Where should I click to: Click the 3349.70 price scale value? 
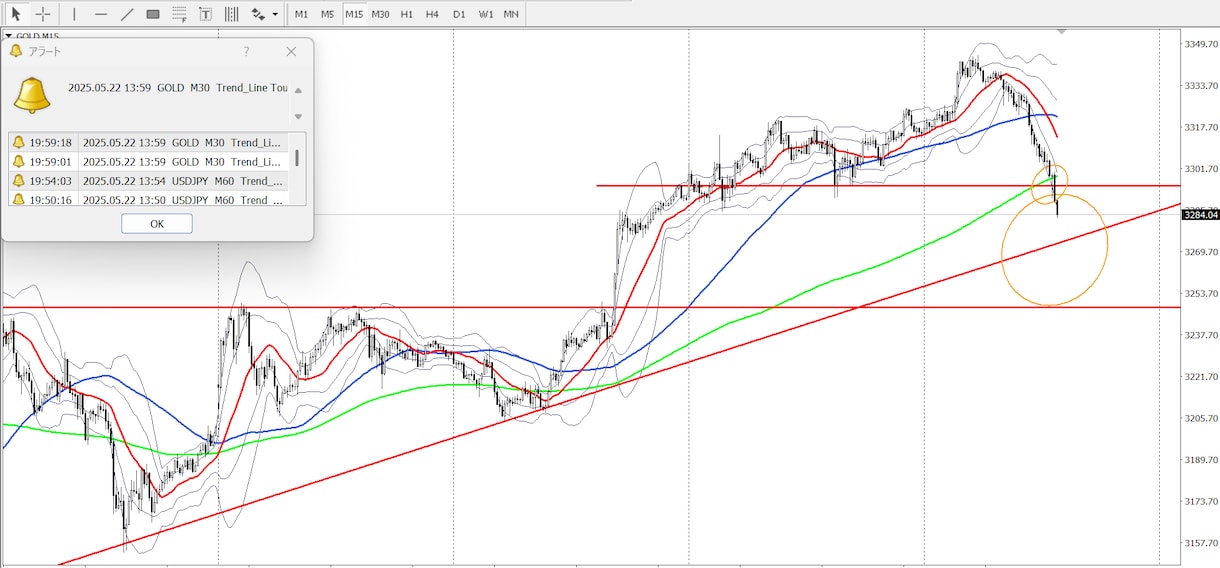tap(1199, 44)
